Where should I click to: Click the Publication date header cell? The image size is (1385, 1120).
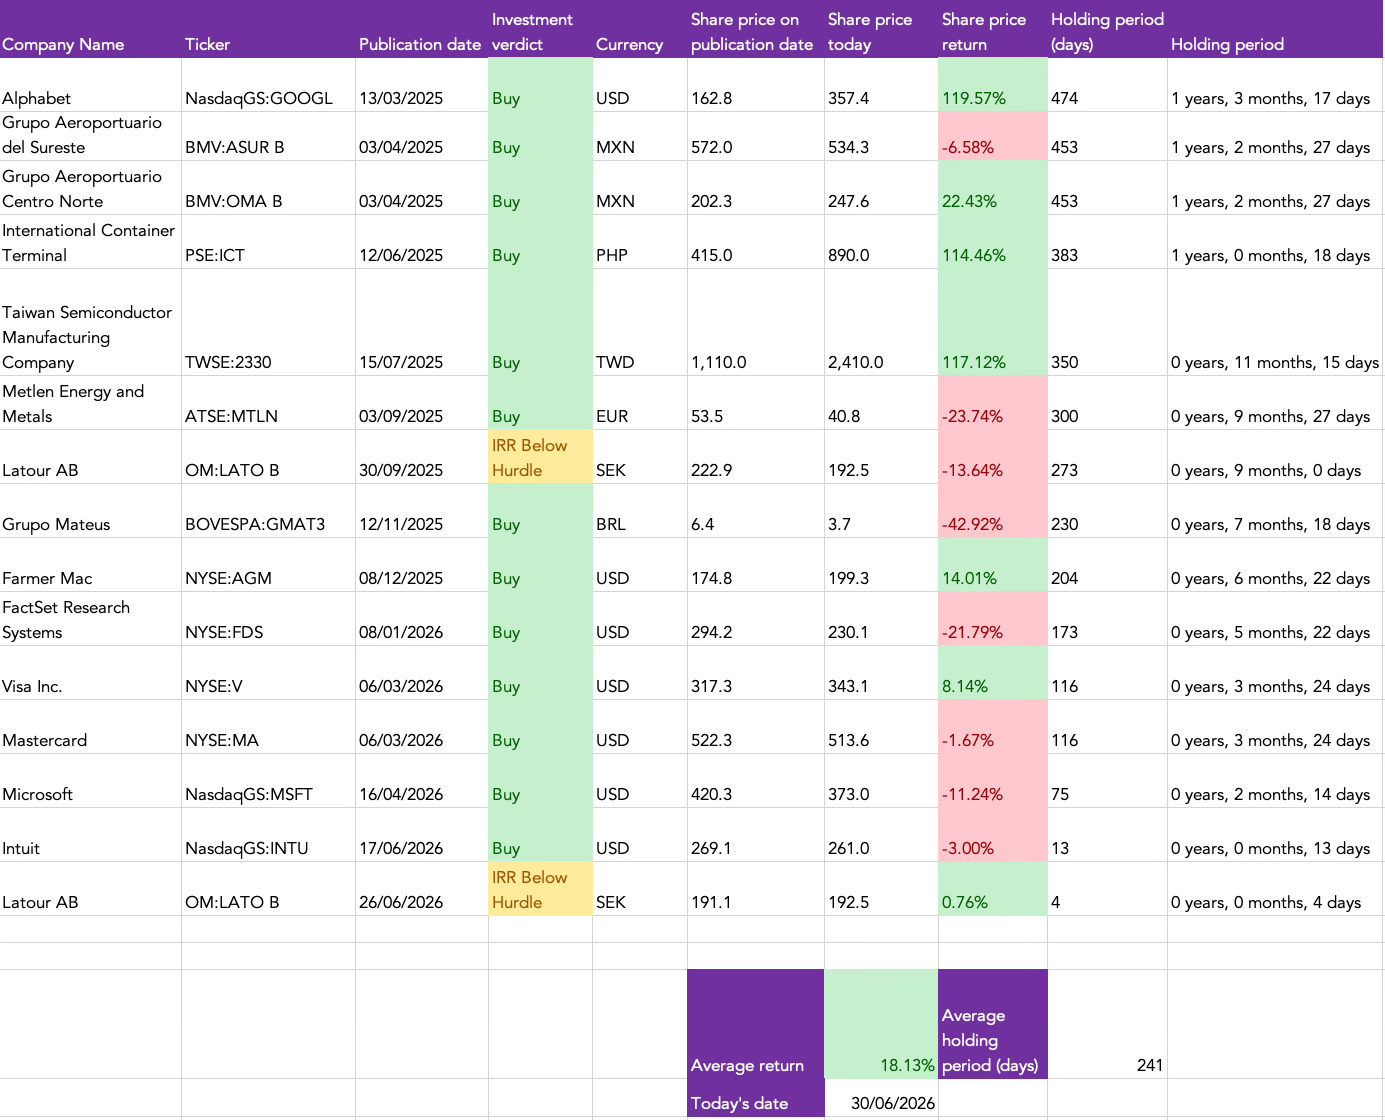point(422,29)
